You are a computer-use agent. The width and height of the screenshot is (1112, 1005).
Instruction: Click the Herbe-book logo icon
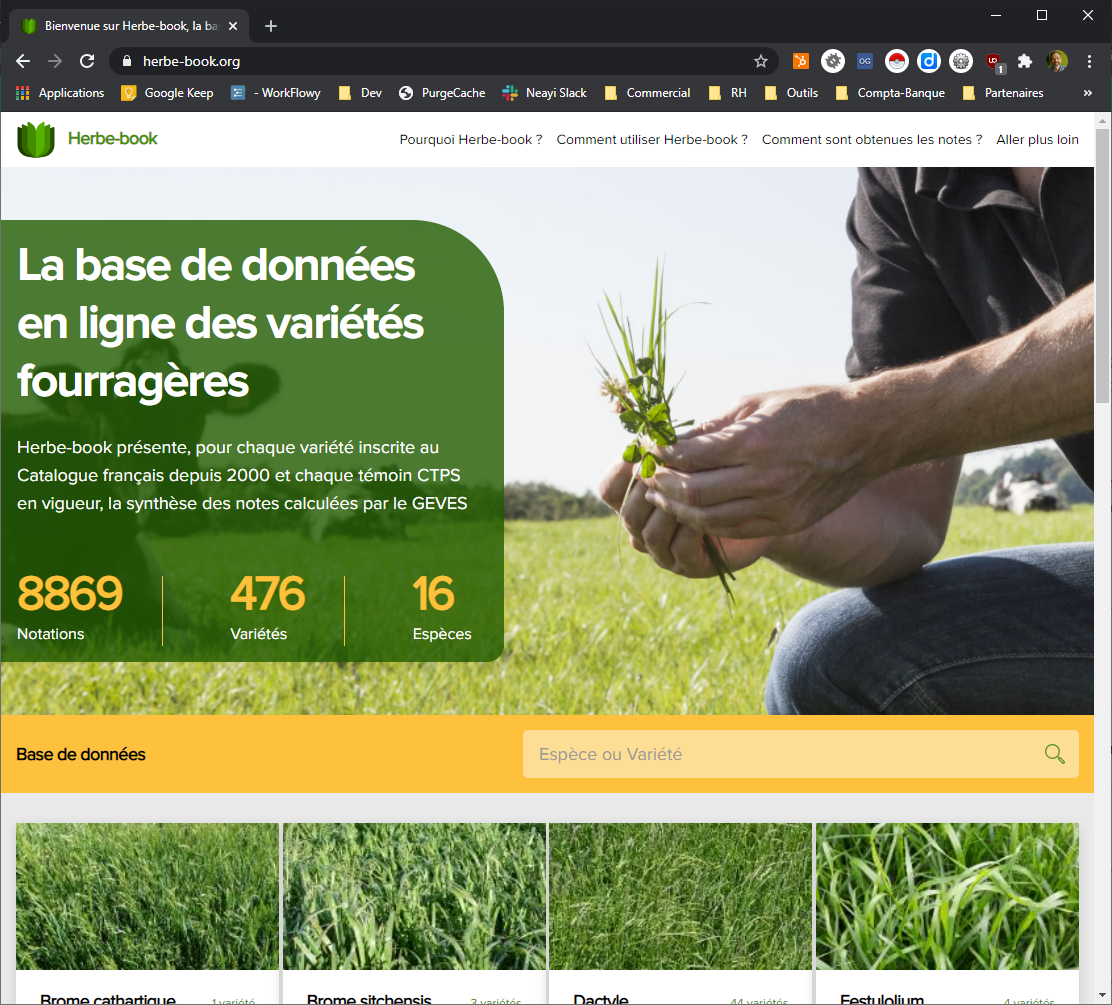pos(36,139)
